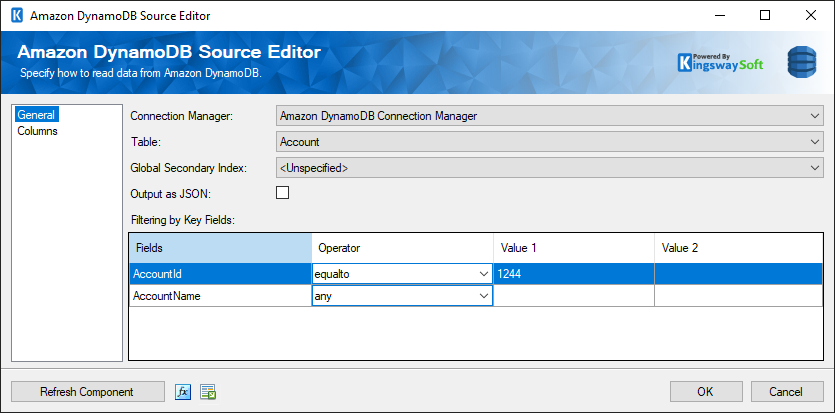This screenshot has width=835, height=413.
Task: Click the Value 2 column header
Action: (x=739, y=248)
